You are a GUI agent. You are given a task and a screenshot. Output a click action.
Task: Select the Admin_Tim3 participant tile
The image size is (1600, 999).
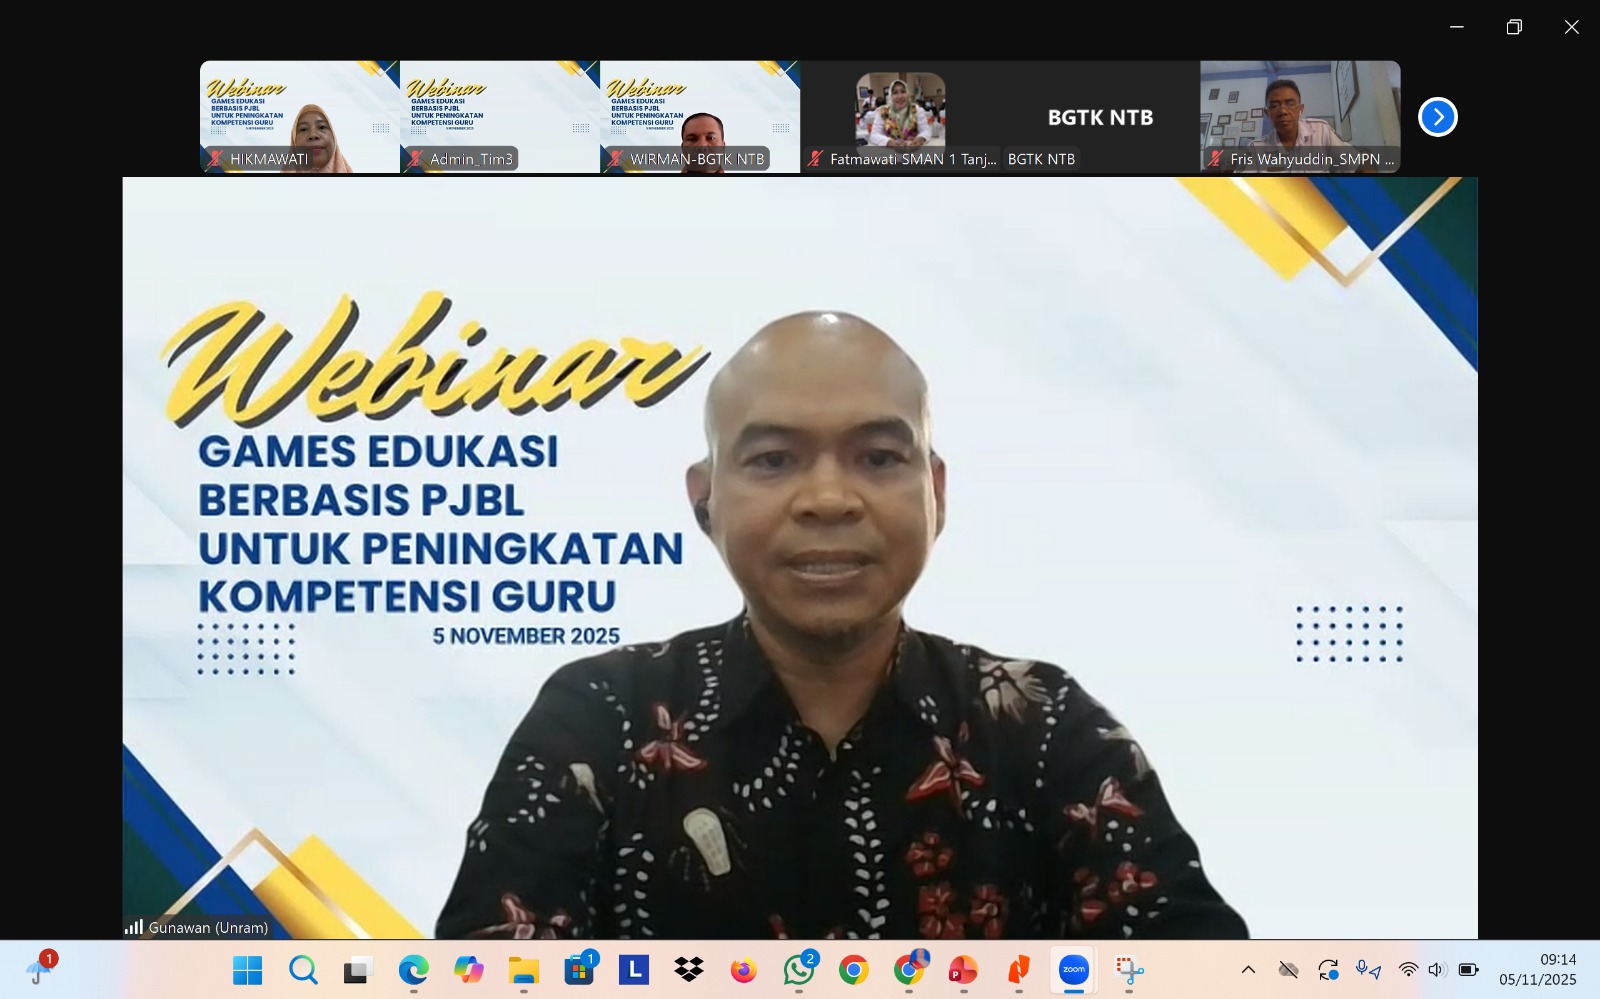[x=499, y=116]
